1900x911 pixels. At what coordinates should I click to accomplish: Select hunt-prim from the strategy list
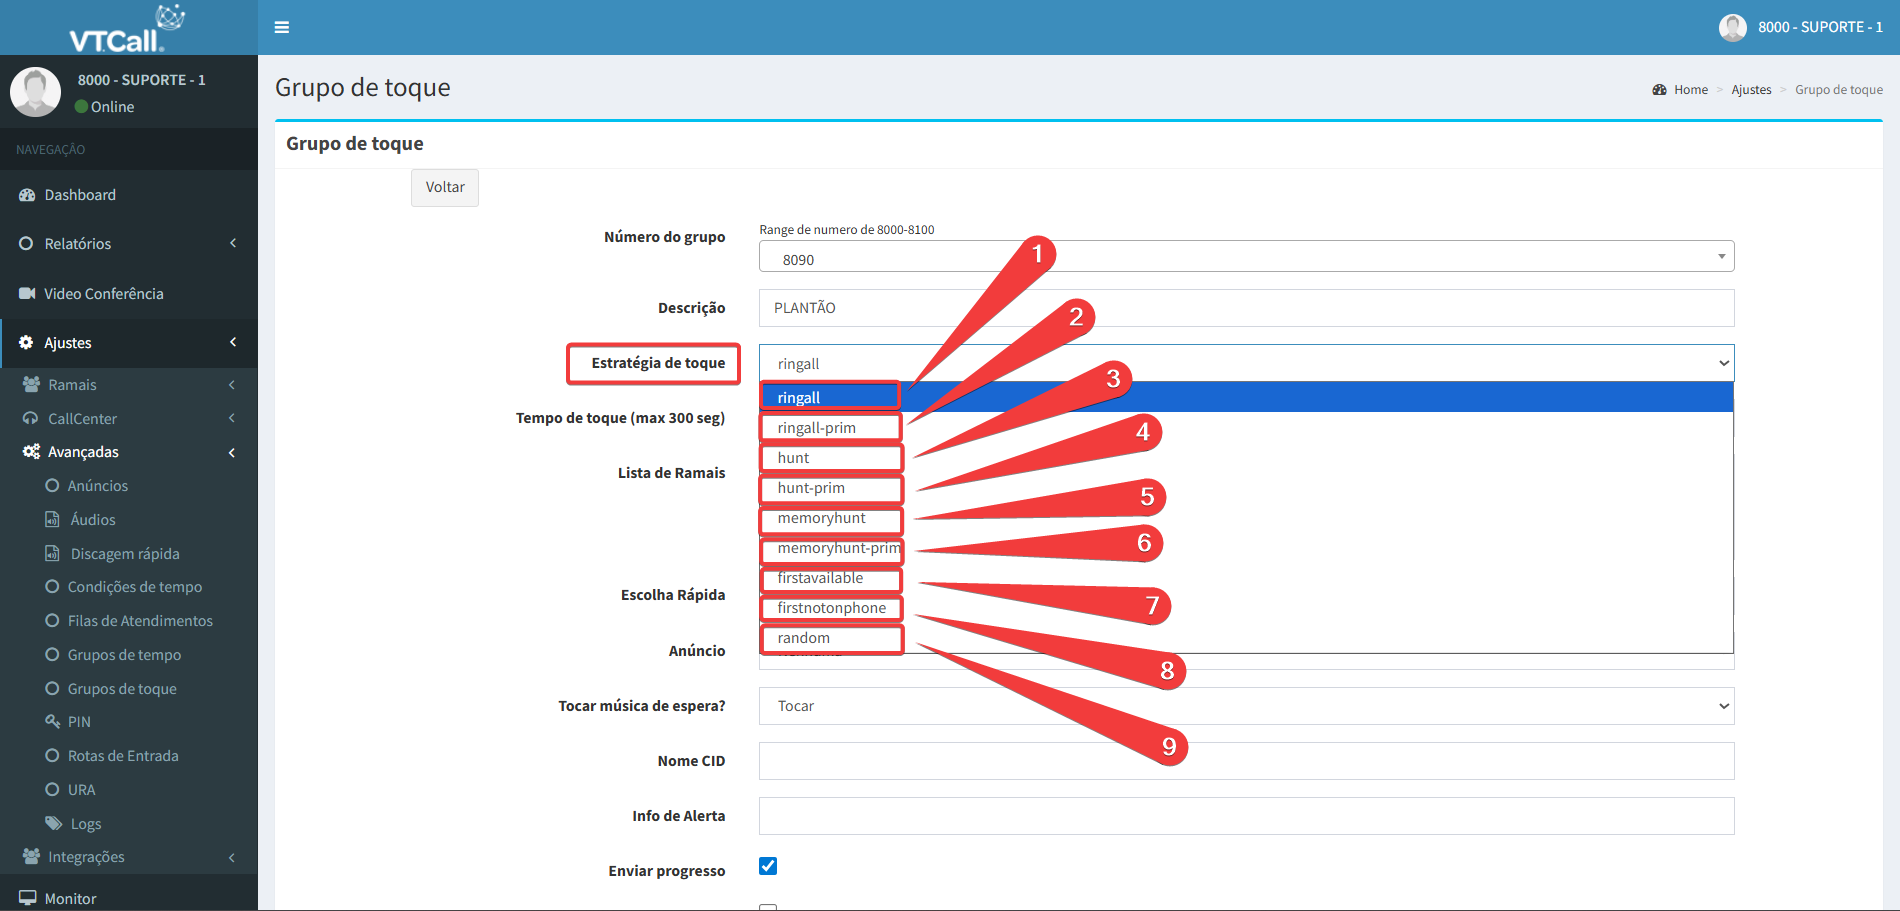[x=811, y=488]
